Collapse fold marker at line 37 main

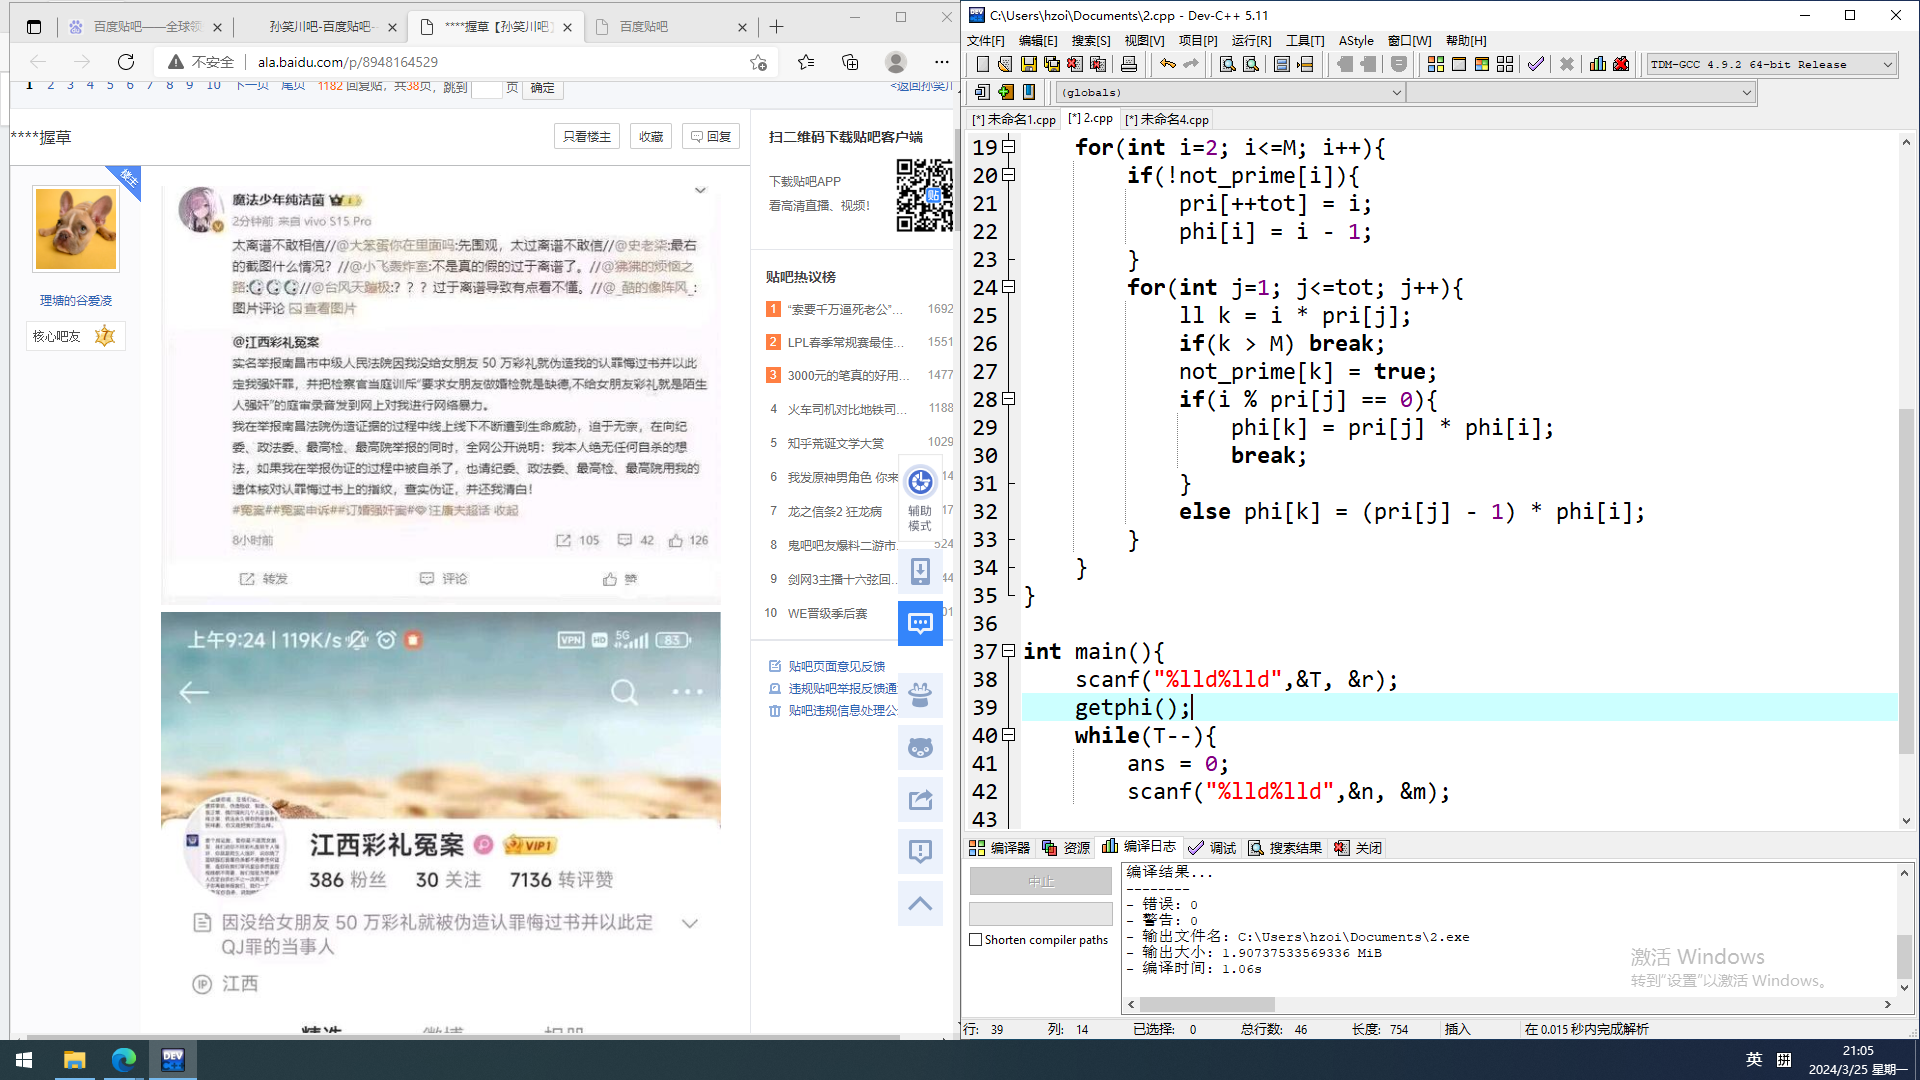coord(1009,651)
